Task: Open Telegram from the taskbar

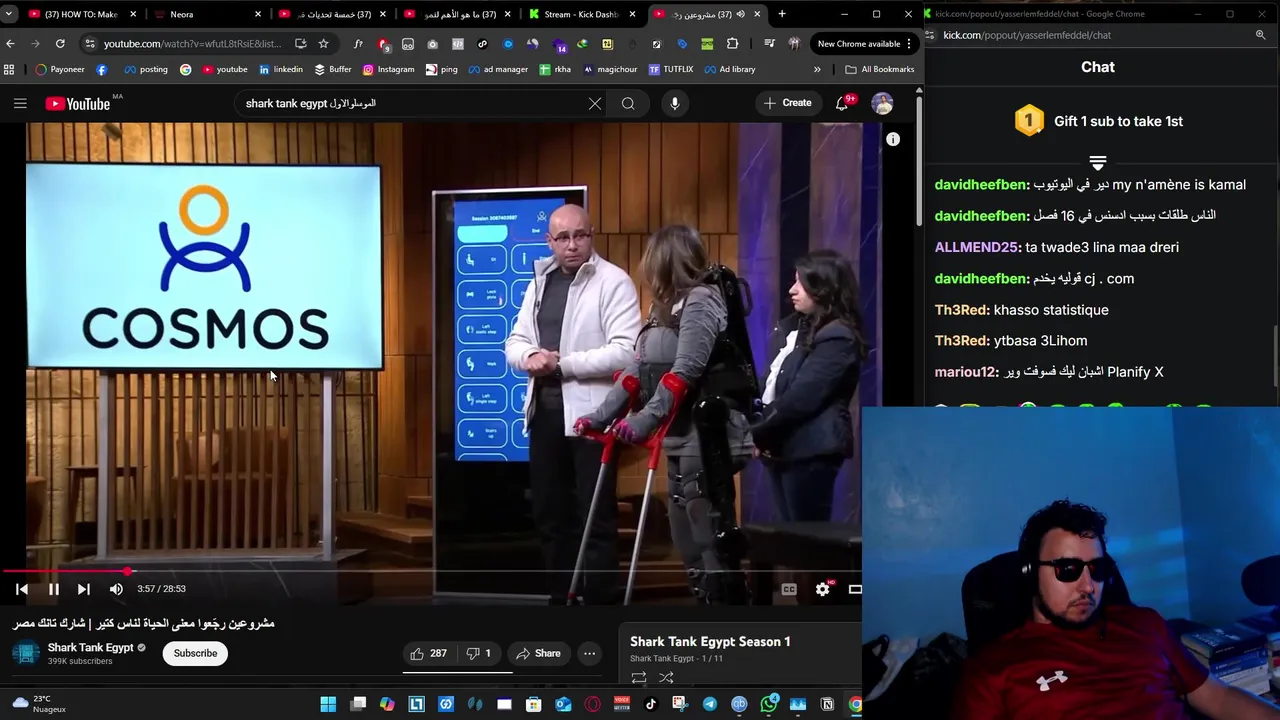Action: (710, 704)
